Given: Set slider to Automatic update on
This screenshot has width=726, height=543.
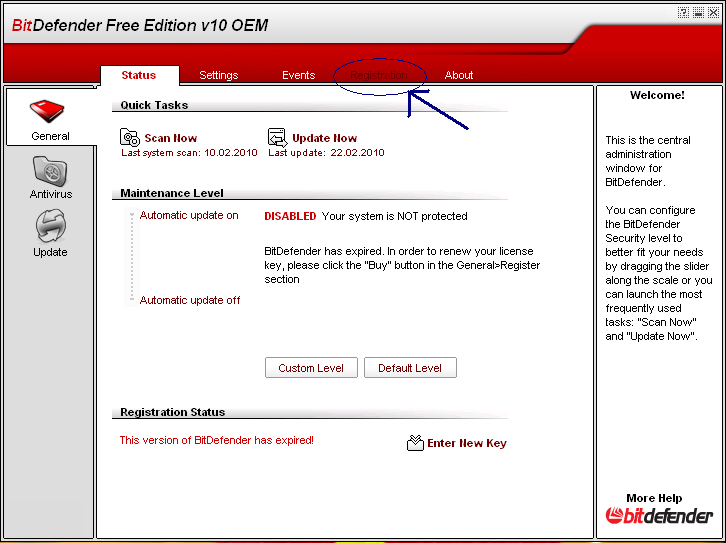Looking at the screenshot, I should tap(189, 215).
